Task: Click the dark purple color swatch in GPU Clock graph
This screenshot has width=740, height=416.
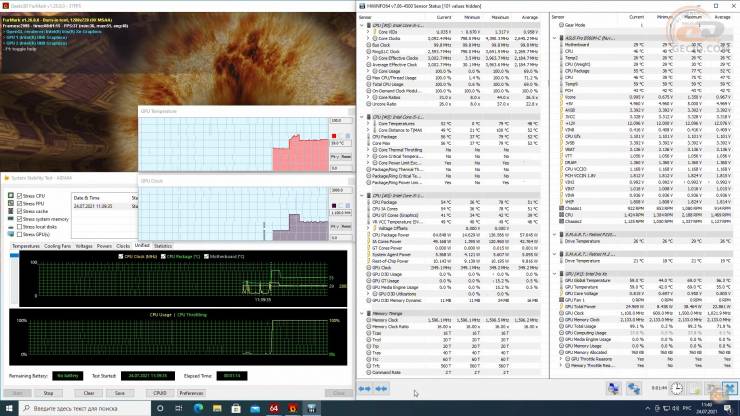Action: pos(334,206)
